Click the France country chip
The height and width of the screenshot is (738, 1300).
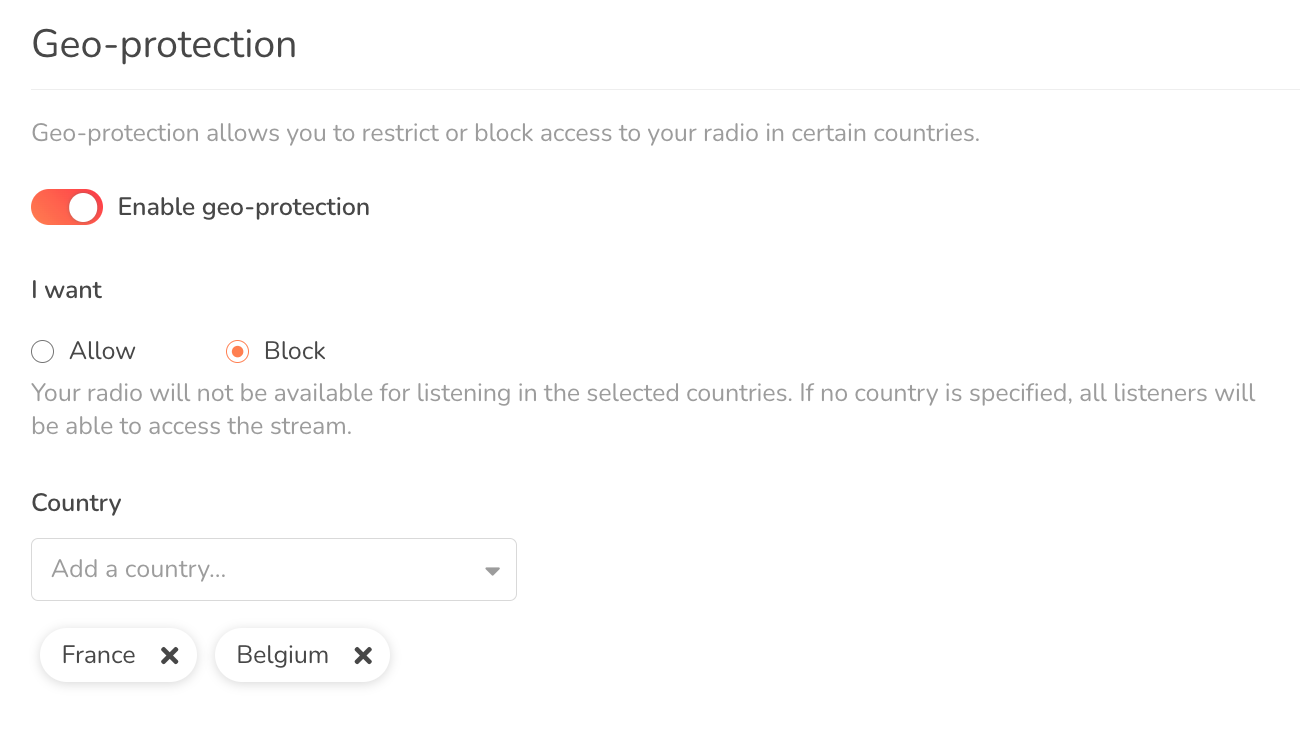tap(118, 655)
